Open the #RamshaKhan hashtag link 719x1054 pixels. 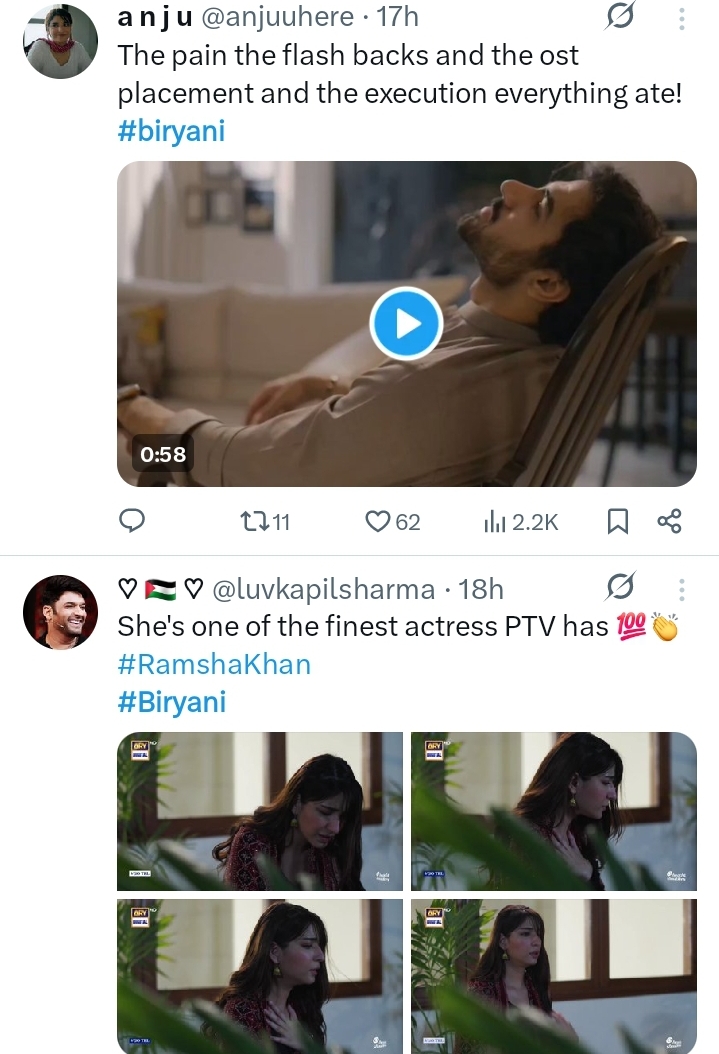click(x=214, y=664)
